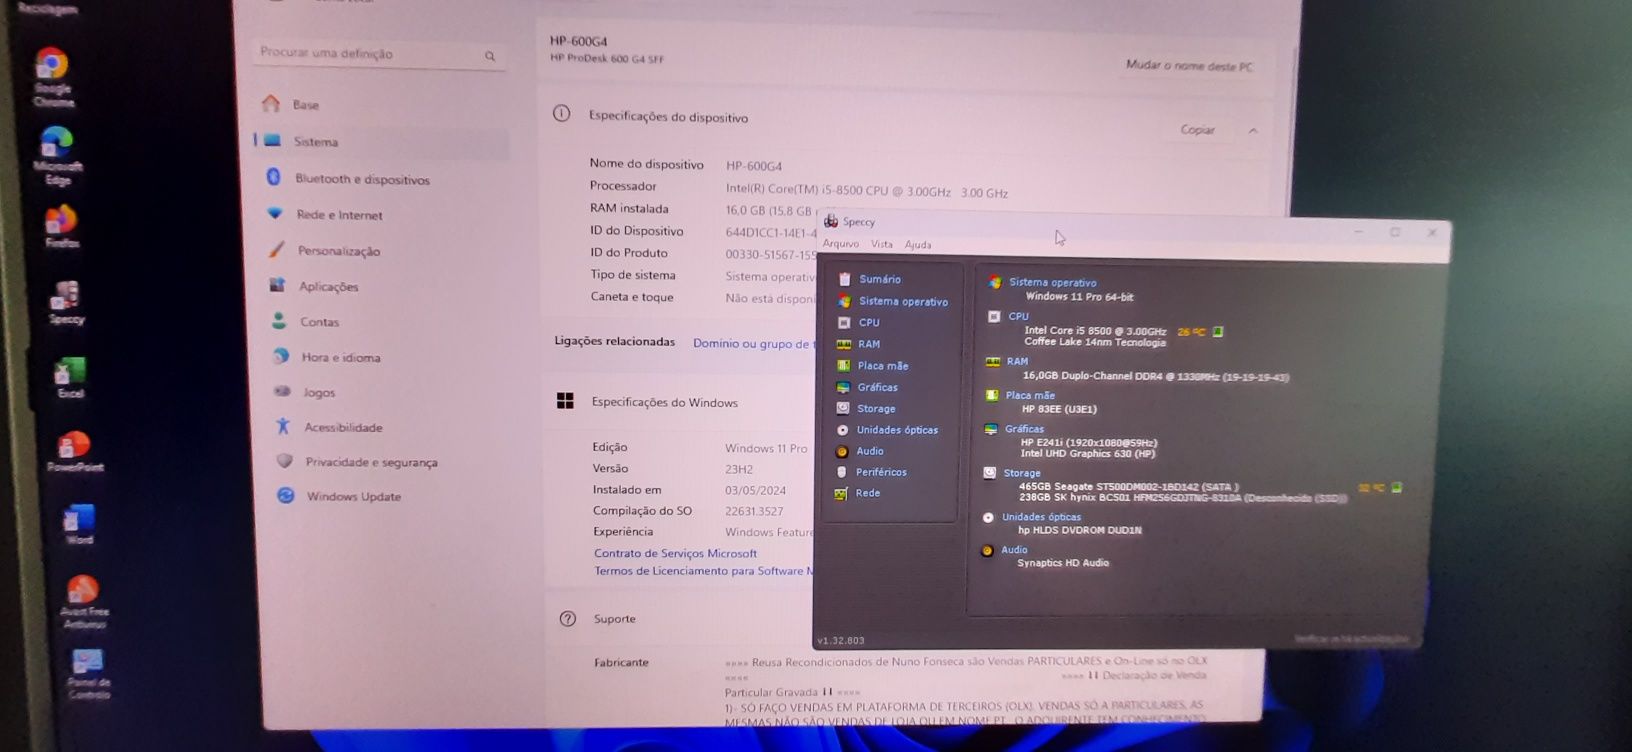This screenshot has height=752, width=1632.
Task: Click Speccy version v1.32.803 in status bar
Action: coord(841,640)
